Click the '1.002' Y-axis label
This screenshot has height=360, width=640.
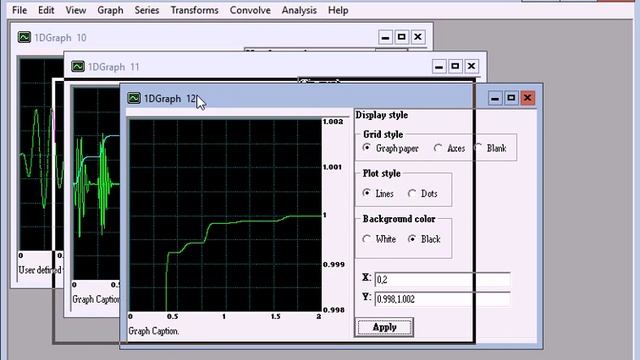pyautogui.click(x=333, y=122)
